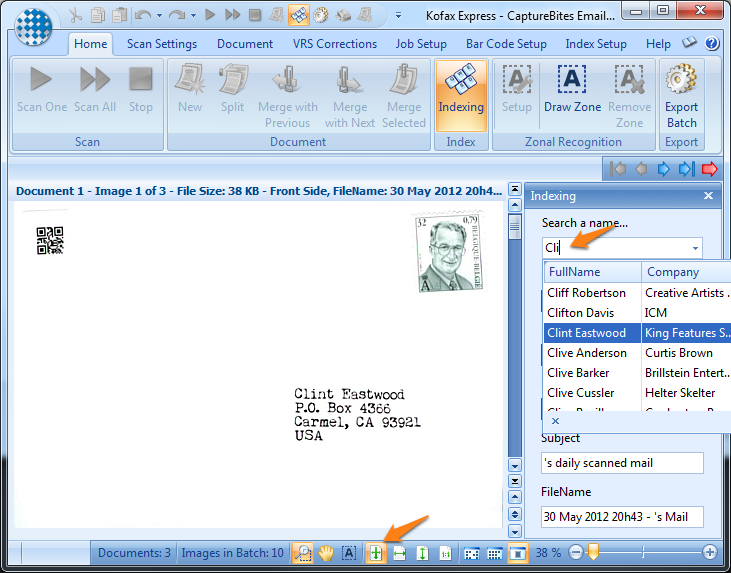
Task: Click the Company column header
Action: (x=686, y=272)
